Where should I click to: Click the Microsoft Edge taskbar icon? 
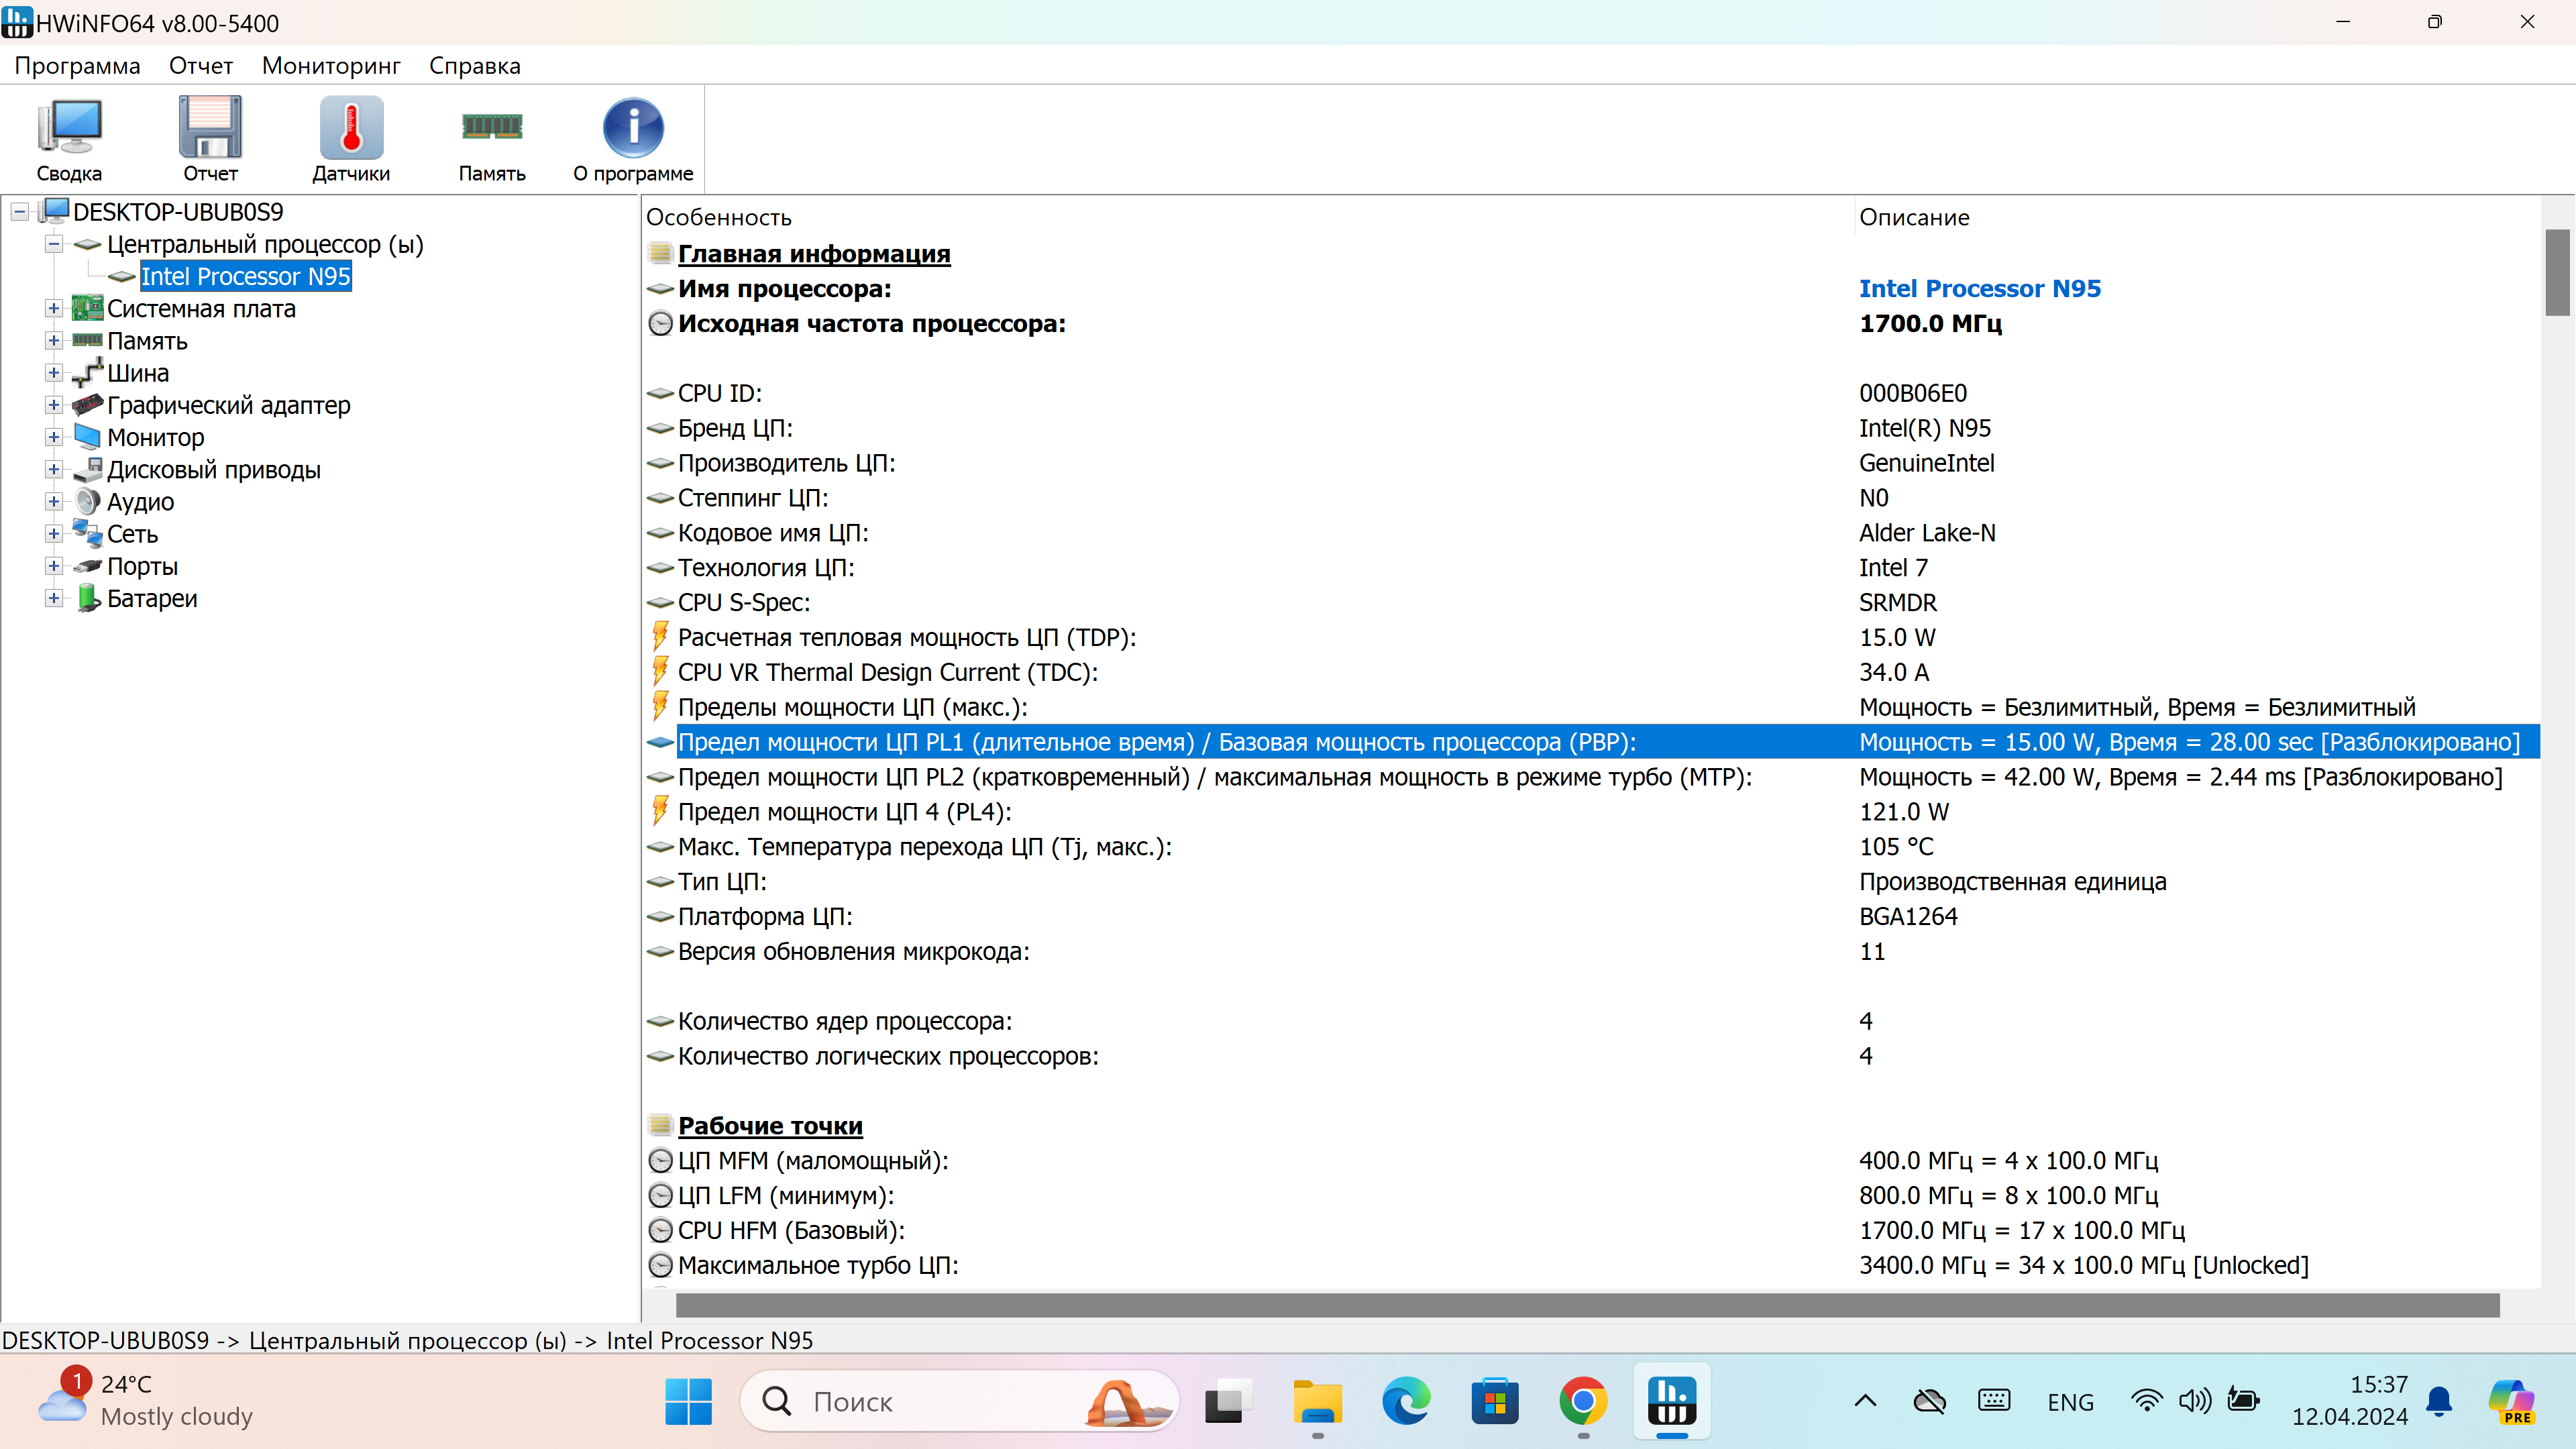click(x=1406, y=1401)
